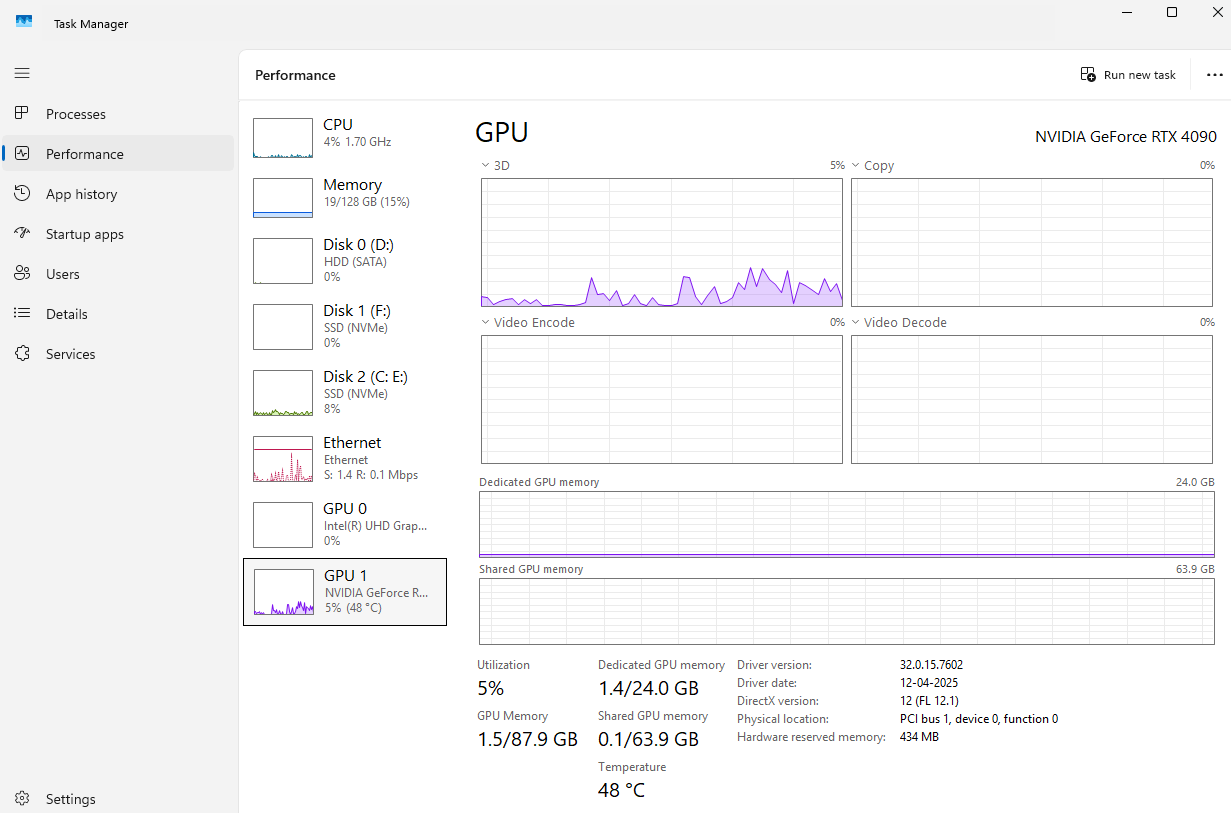Image resolution: width=1231 pixels, height=813 pixels.
Task: Open the three-dot more options menu
Action: point(1215,75)
